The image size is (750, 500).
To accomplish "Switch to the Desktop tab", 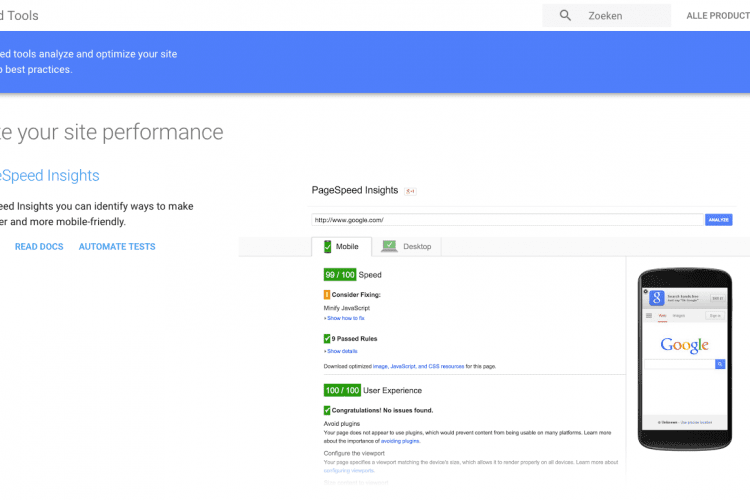I will pyautogui.click(x=407, y=246).
